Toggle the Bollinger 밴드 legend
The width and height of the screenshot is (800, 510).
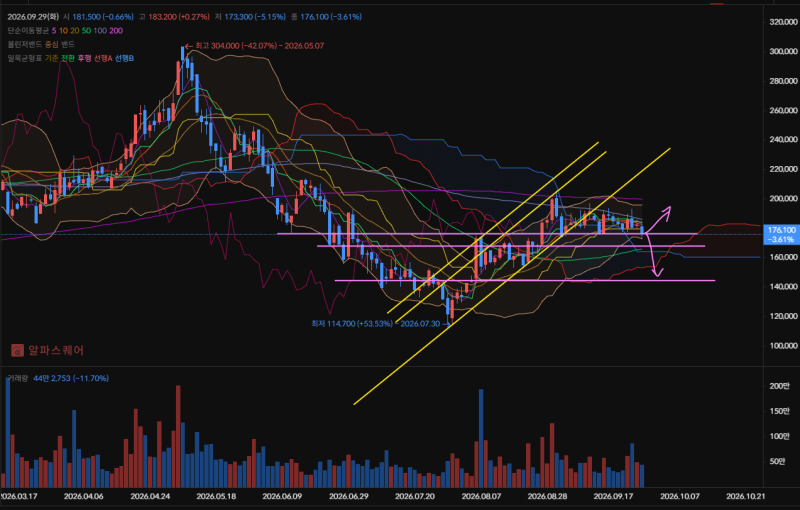pyautogui.click(x=68, y=44)
